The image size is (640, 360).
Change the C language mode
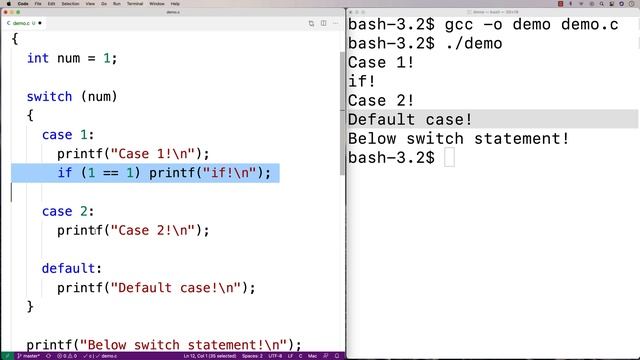coord(300,356)
